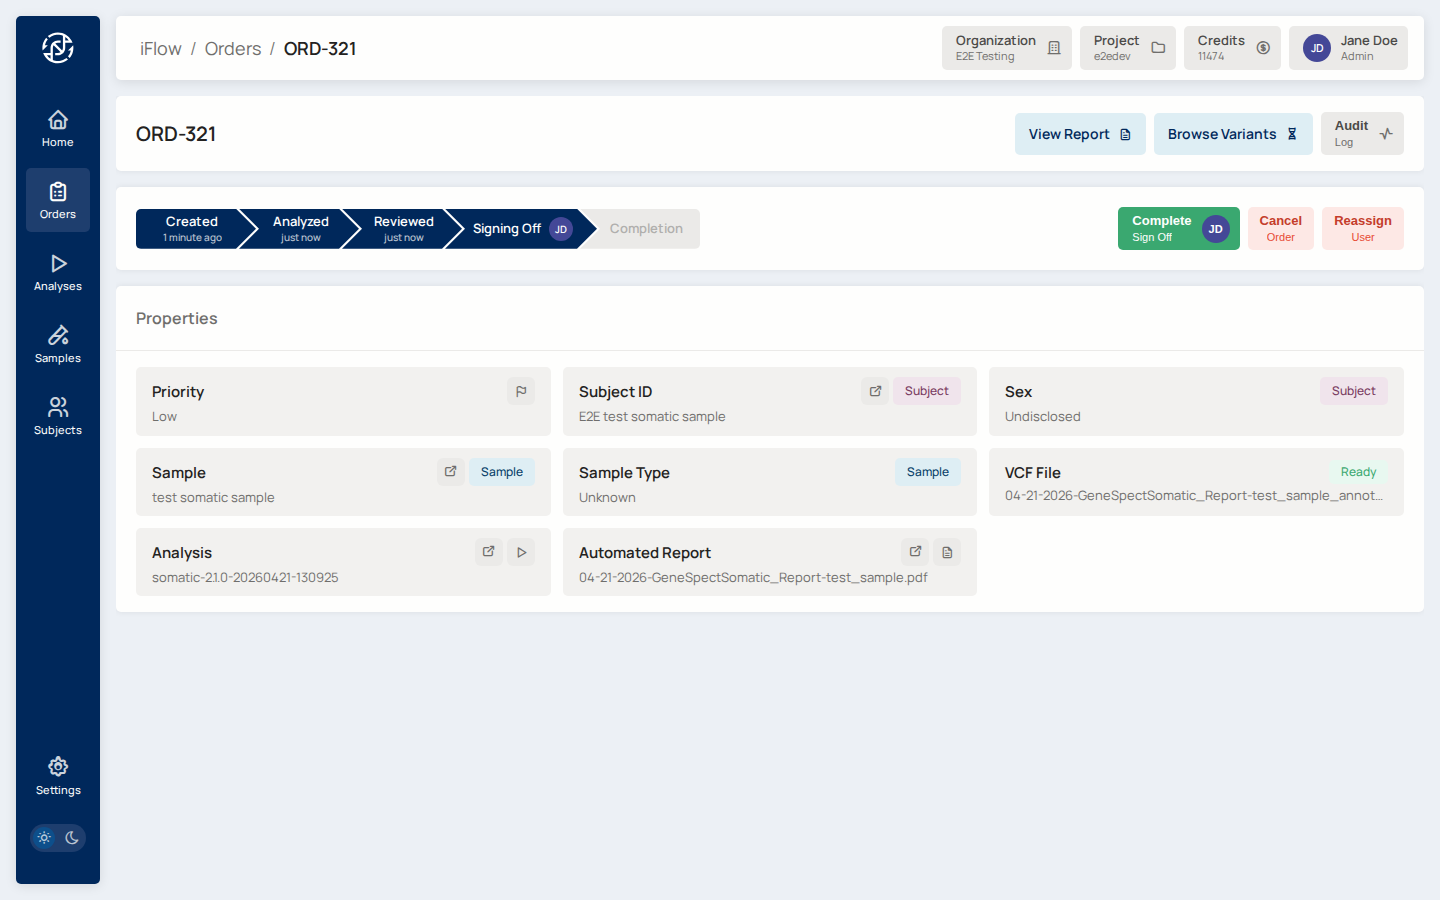
Task: Open the Analysis external link icon
Action: 488,552
